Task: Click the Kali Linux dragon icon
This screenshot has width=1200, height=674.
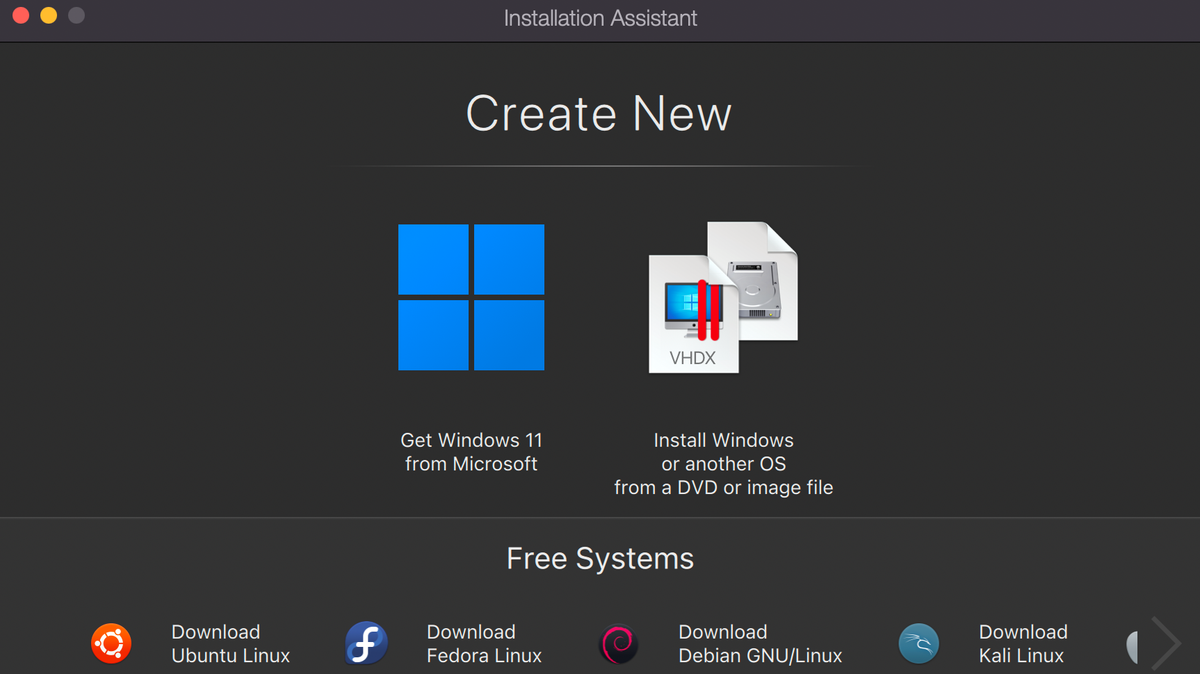Action: point(919,644)
